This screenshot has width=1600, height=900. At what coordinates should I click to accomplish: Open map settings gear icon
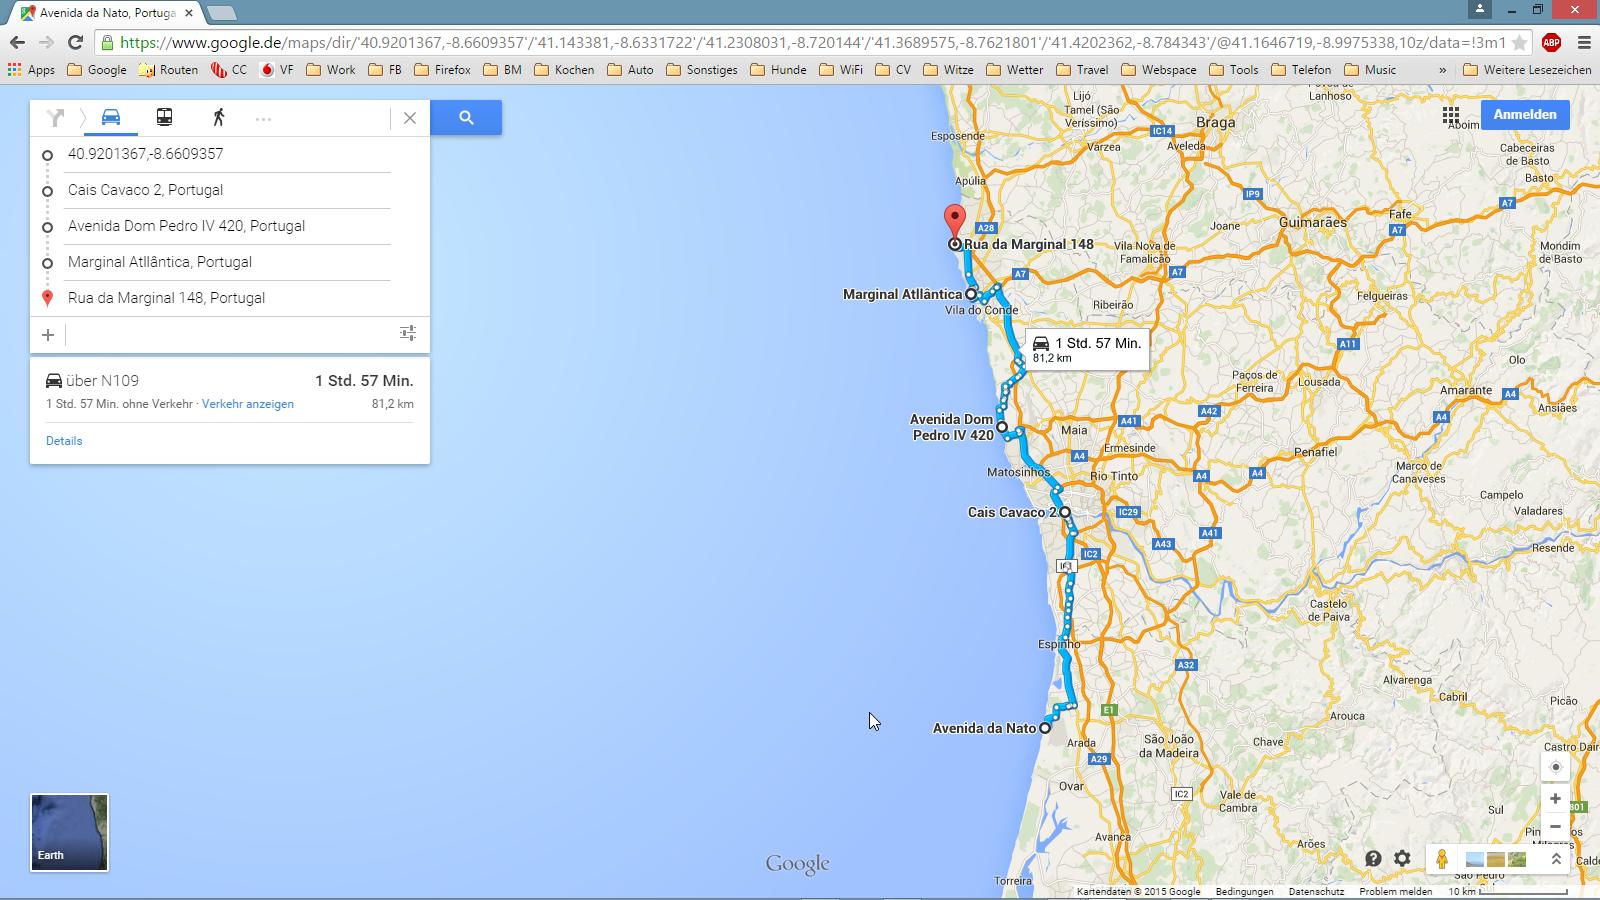[x=1402, y=858]
